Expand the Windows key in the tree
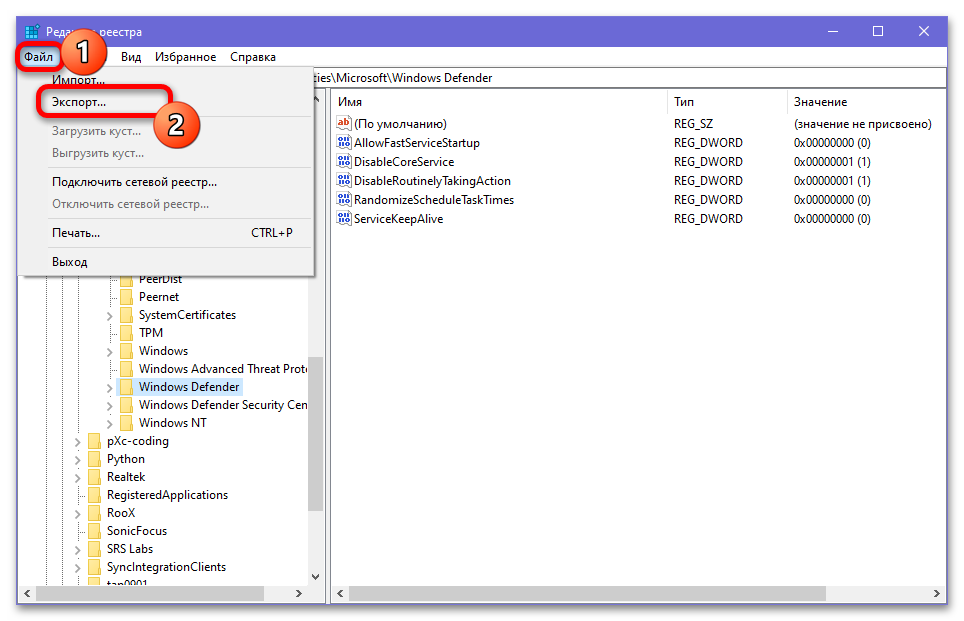Image resolution: width=964 pixels, height=621 pixels. pos(109,352)
